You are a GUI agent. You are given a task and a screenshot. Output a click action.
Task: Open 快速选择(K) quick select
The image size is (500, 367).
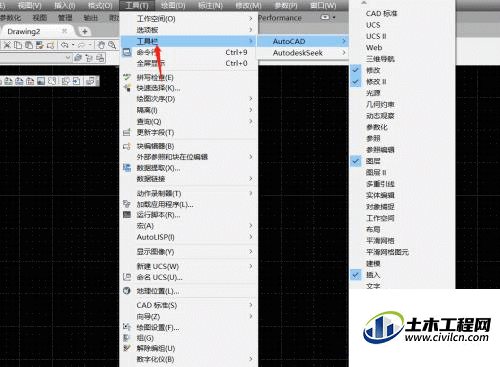[x=188, y=88]
